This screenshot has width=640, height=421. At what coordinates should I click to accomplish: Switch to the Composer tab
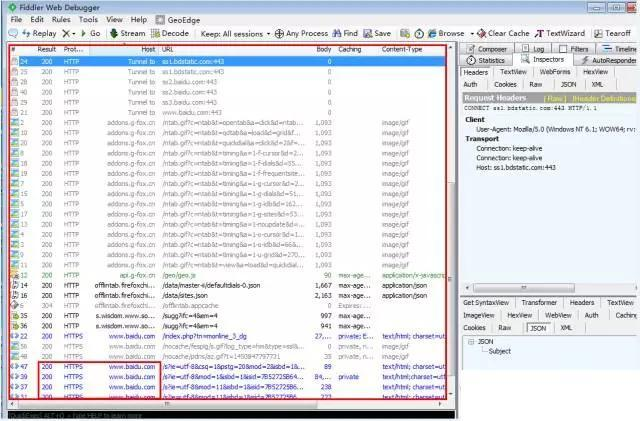[x=487, y=49]
